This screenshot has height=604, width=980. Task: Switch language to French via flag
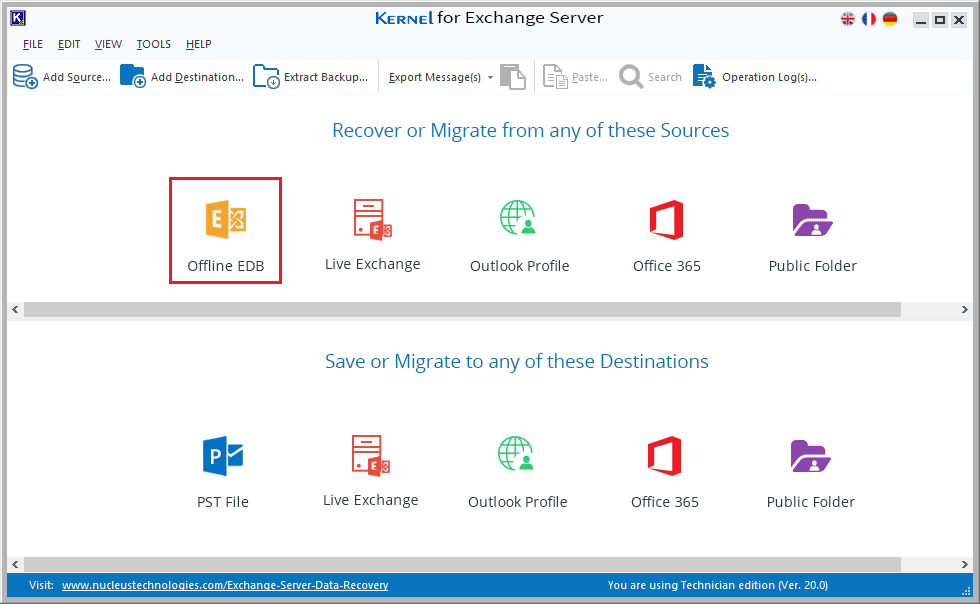click(869, 19)
